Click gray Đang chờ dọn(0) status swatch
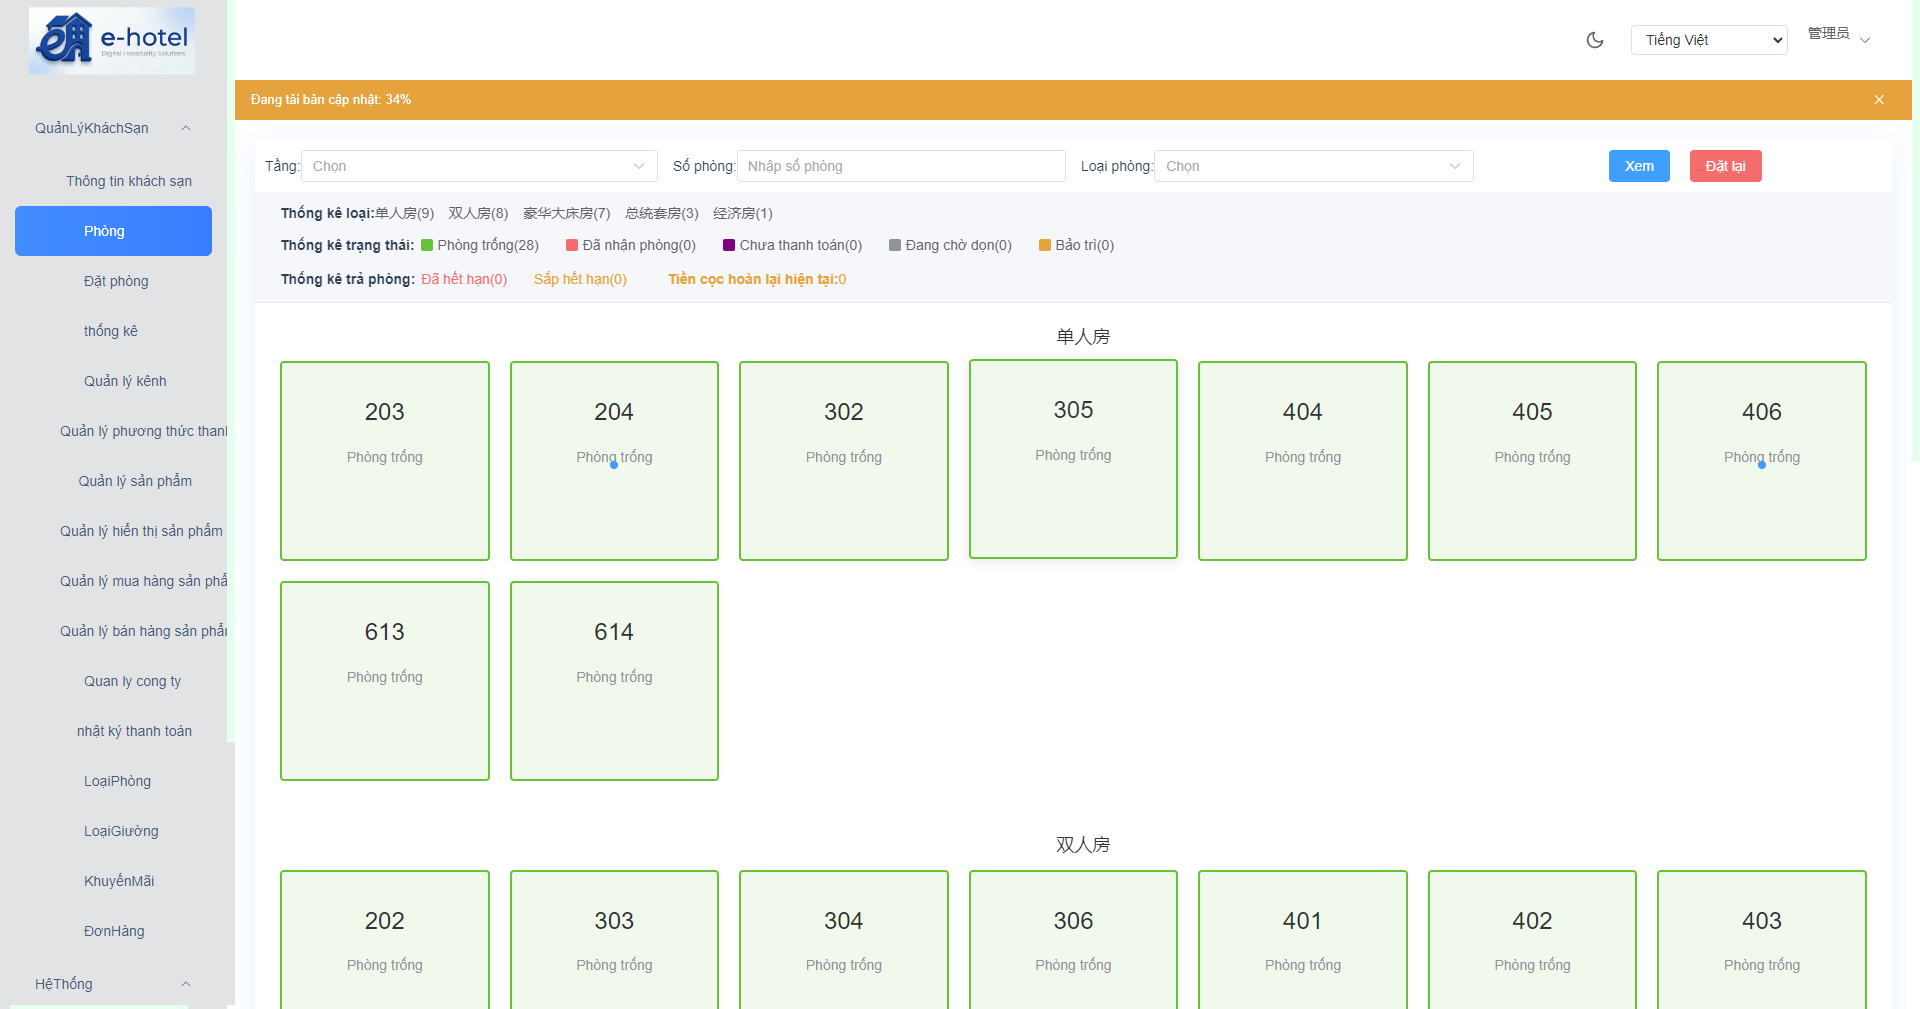Screen dimensions: 1920x1009 [x=895, y=245]
